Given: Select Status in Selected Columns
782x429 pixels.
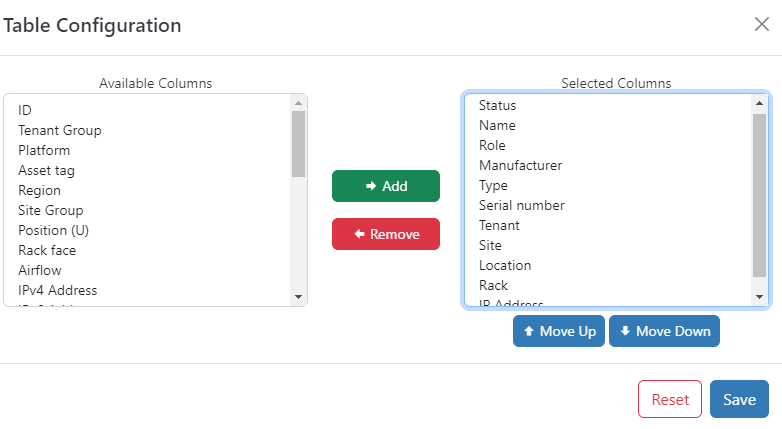Looking at the screenshot, I should click(x=608, y=105).
